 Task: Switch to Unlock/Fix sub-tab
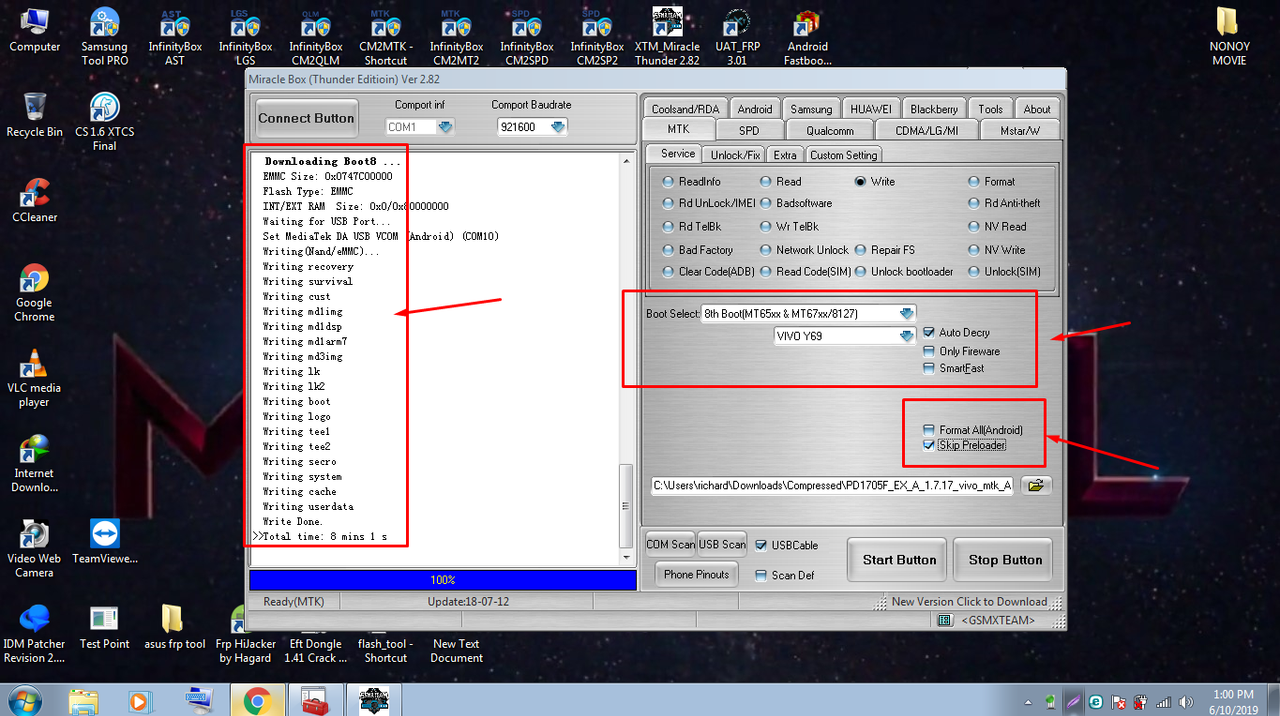point(735,155)
